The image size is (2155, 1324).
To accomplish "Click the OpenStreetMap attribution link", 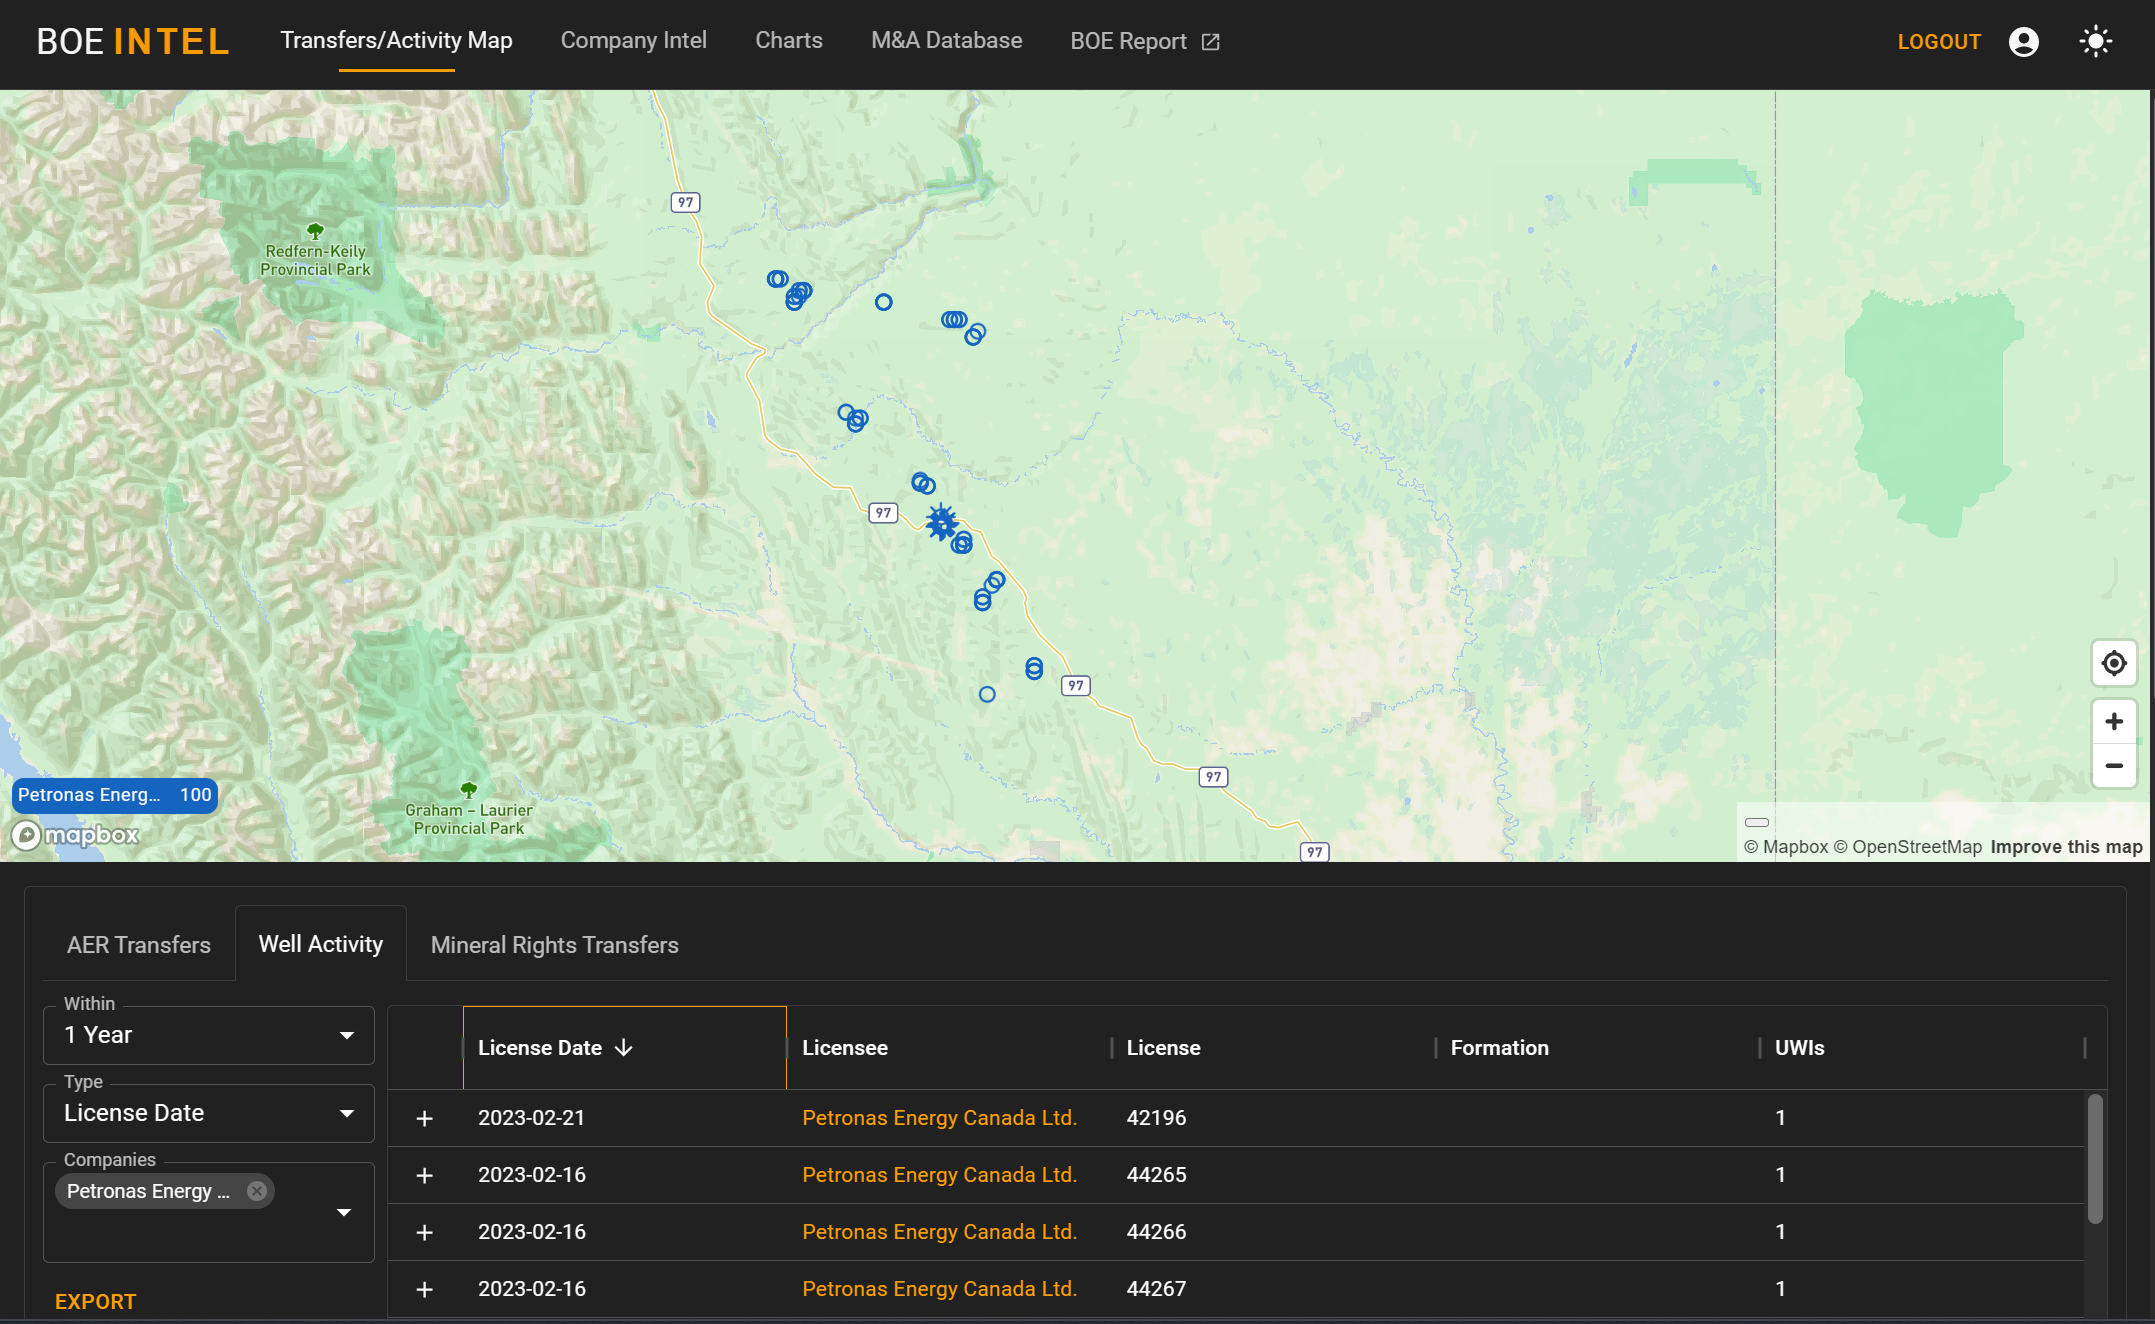I will 1907,847.
